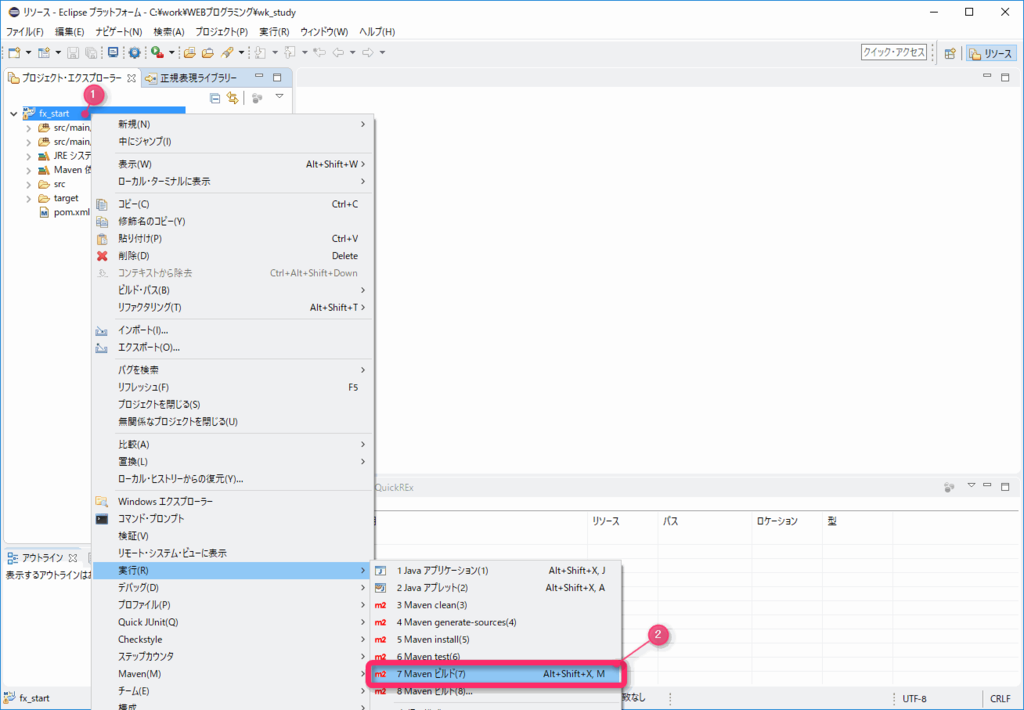1024x710 pixels.
Task: Open dropdown arrow next to Search flashlight
Action: (x=241, y=52)
